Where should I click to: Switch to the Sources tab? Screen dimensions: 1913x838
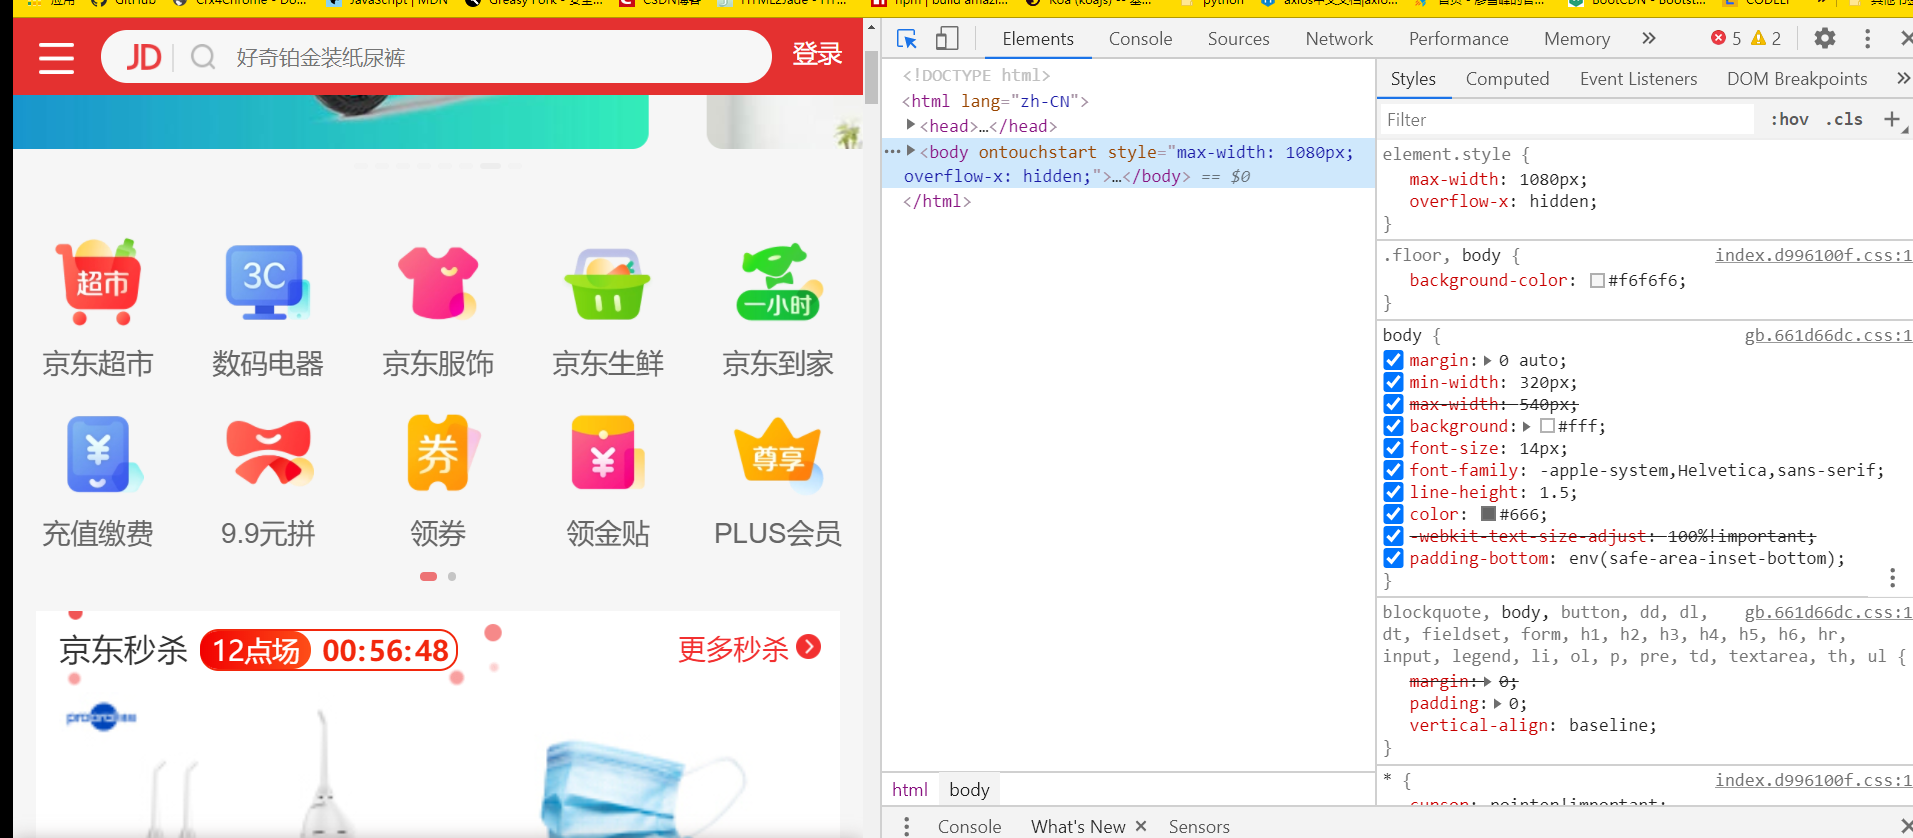coord(1238,38)
